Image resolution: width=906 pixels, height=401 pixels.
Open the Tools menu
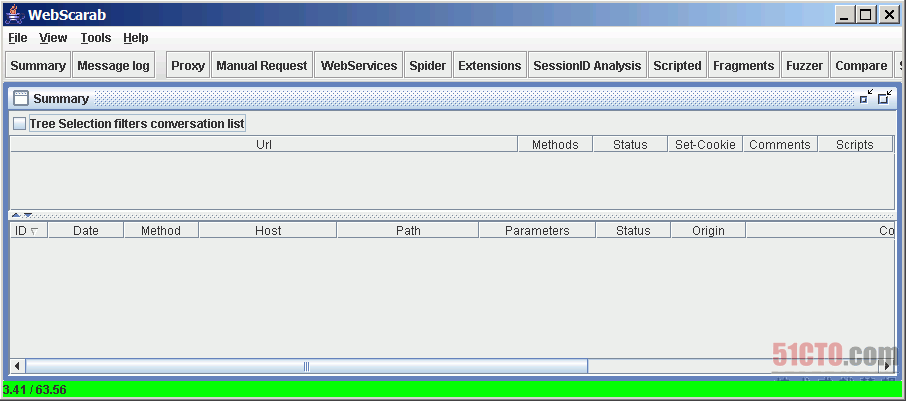[95, 38]
